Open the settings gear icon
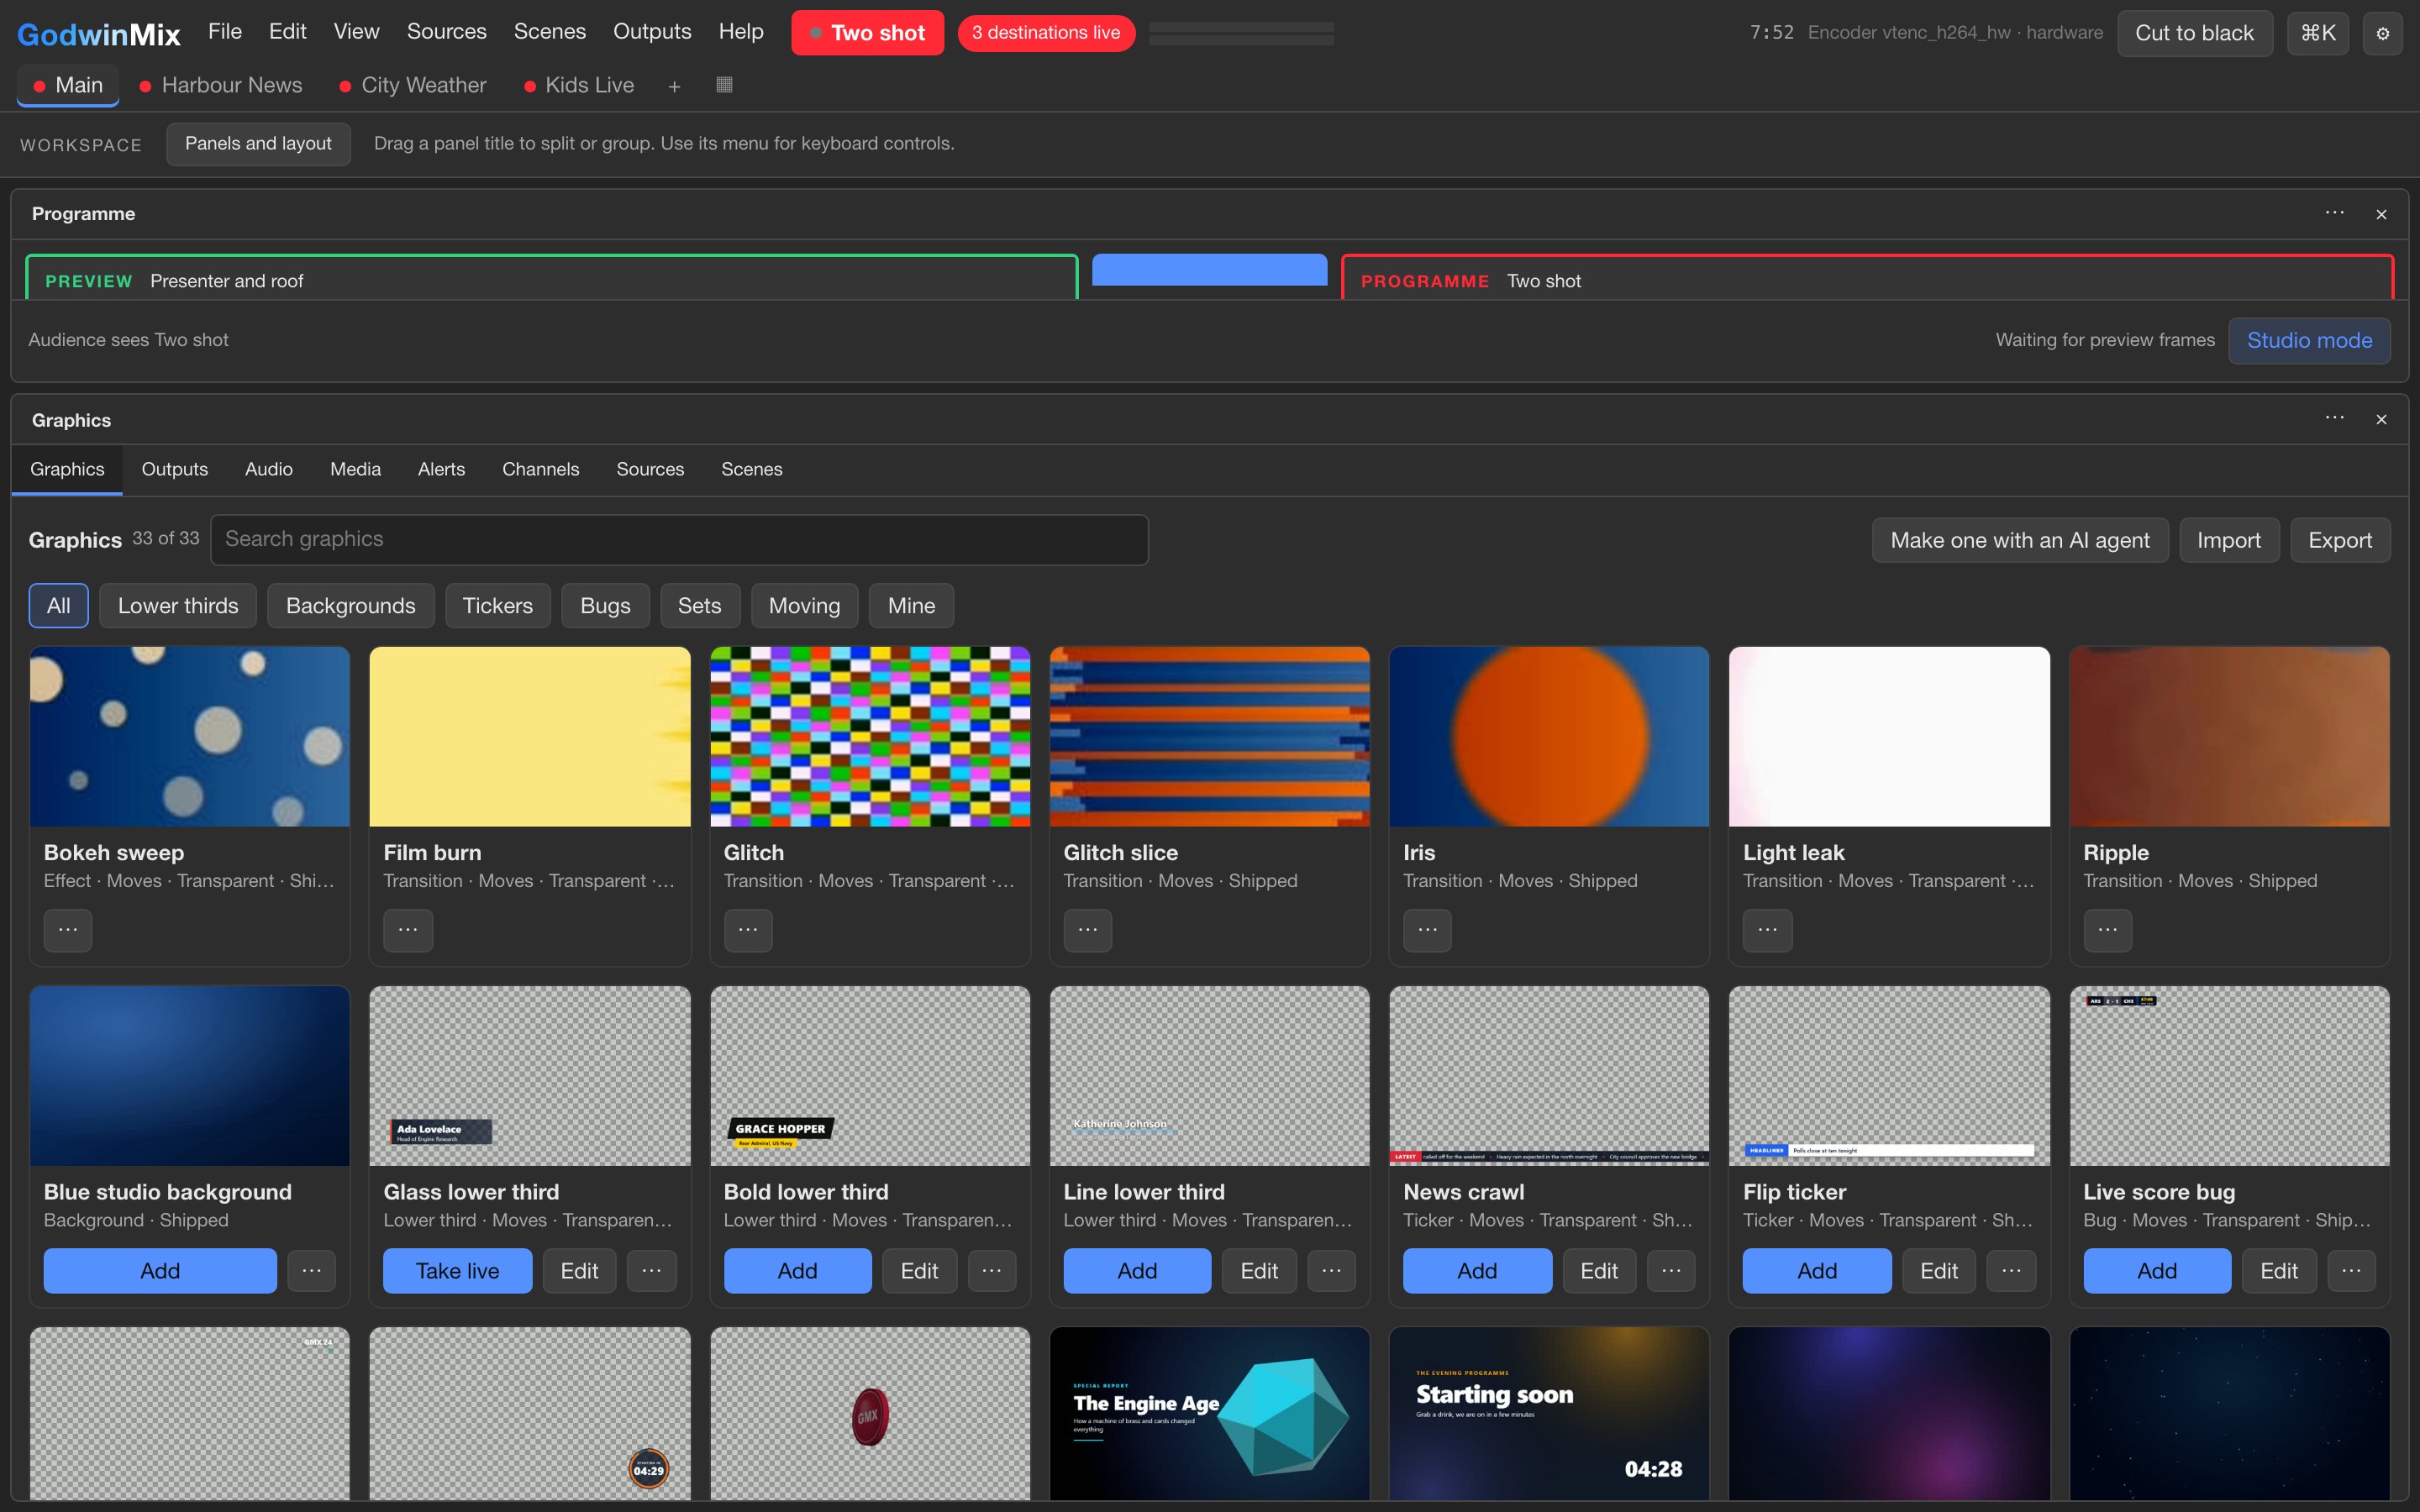 tap(2382, 33)
